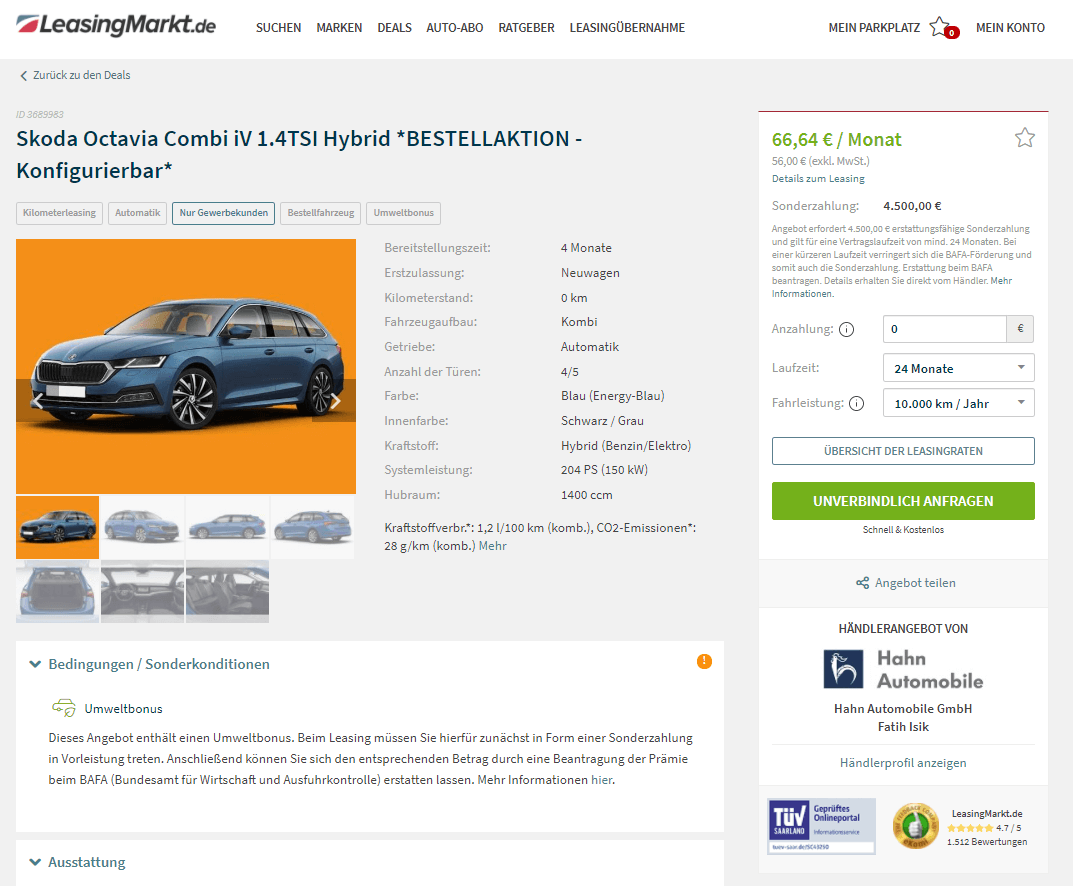Image resolution: width=1073 pixels, height=886 pixels.
Task: Select the Bestellfahrzeug tag
Action: [321, 213]
